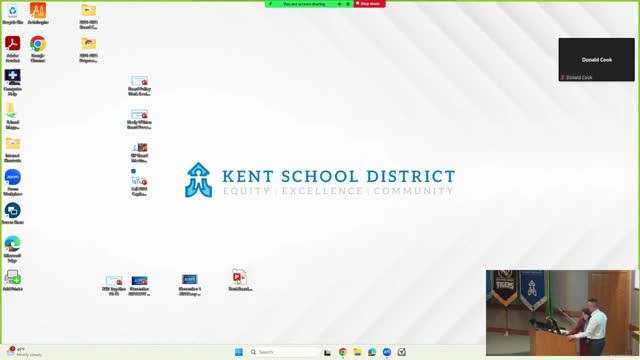This screenshot has height=360, width=640.
Task: Open the Add Printer desktop shortcut
Action: coord(13,280)
